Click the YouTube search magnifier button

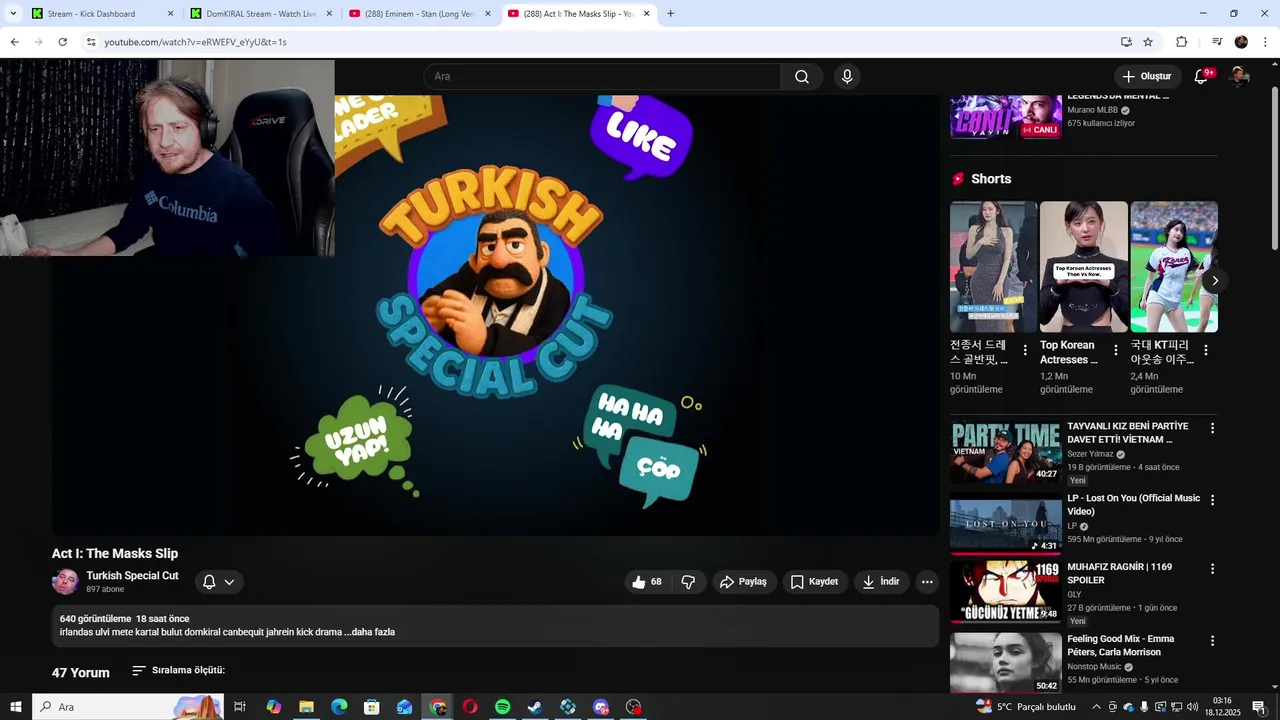[802, 77]
